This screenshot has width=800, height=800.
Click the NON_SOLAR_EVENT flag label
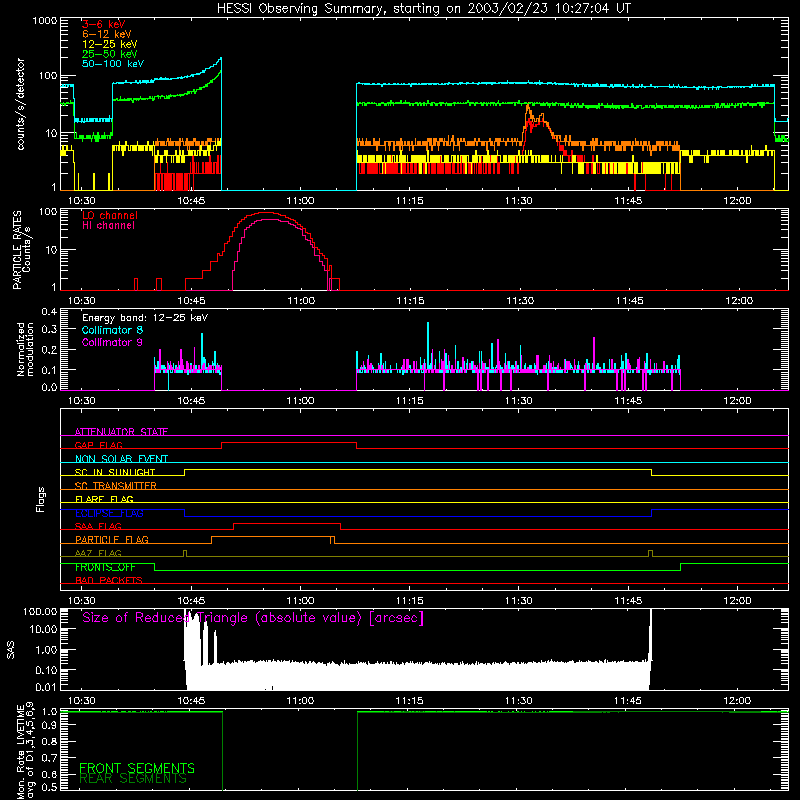click(121, 459)
